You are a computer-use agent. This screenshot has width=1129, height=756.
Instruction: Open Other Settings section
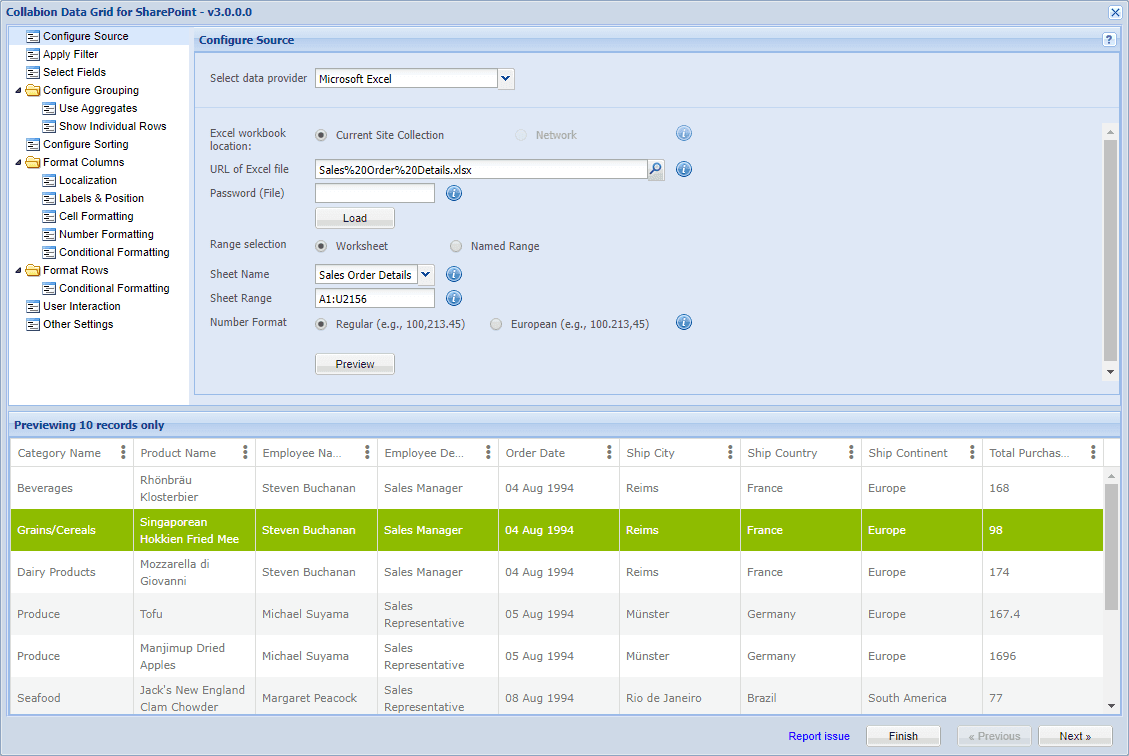[x=78, y=324]
